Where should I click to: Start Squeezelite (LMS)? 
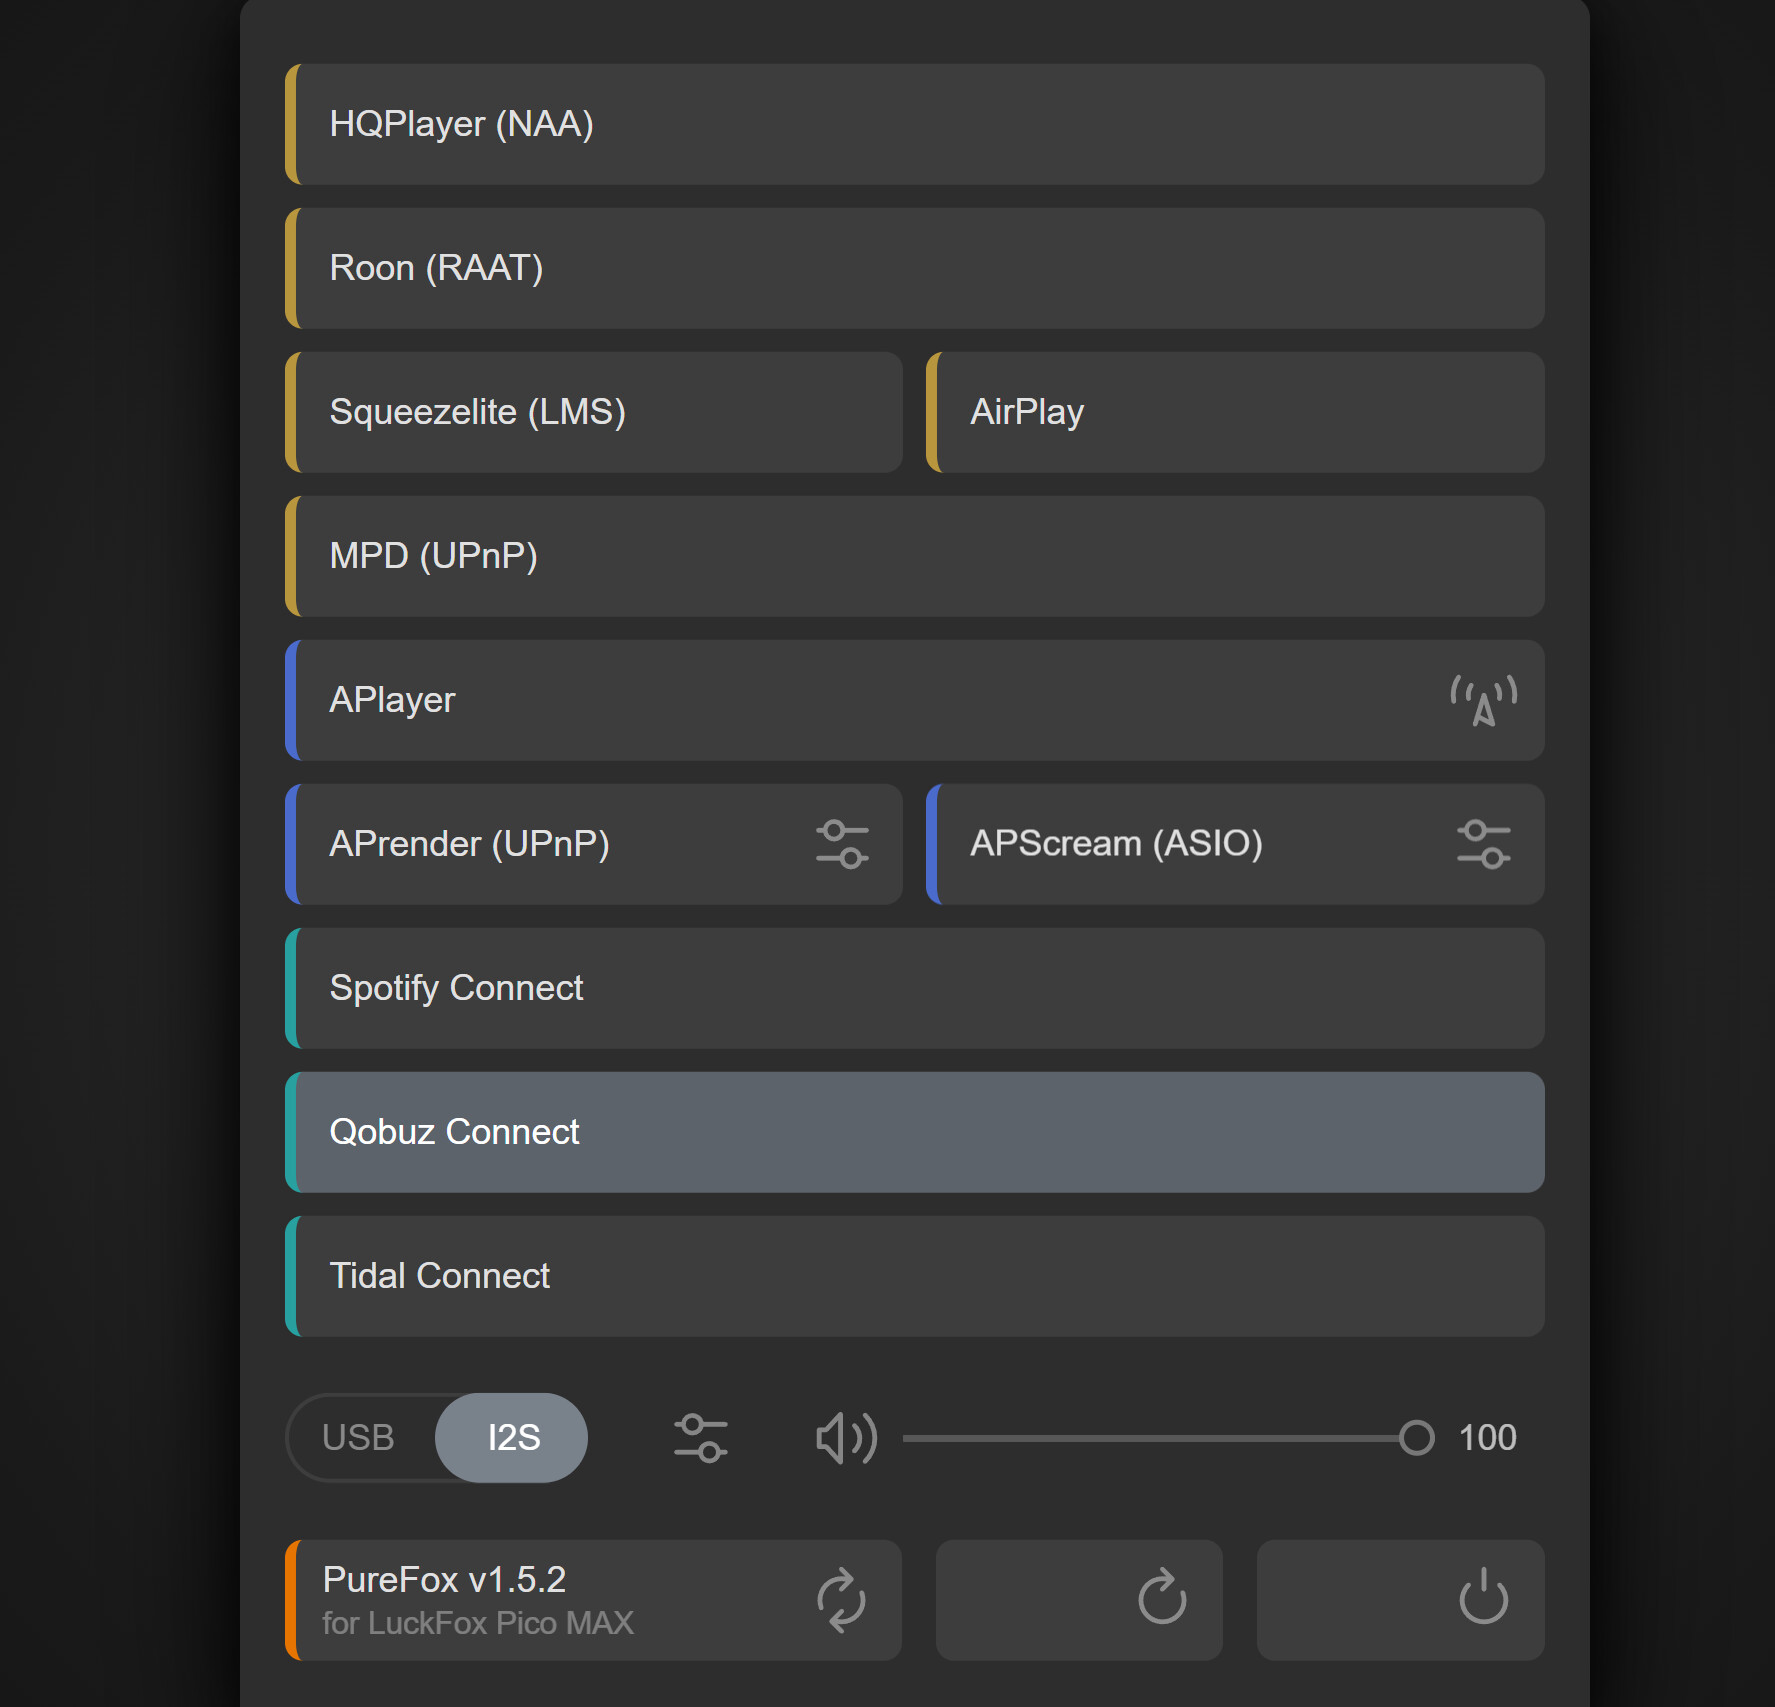coord(594,412)
